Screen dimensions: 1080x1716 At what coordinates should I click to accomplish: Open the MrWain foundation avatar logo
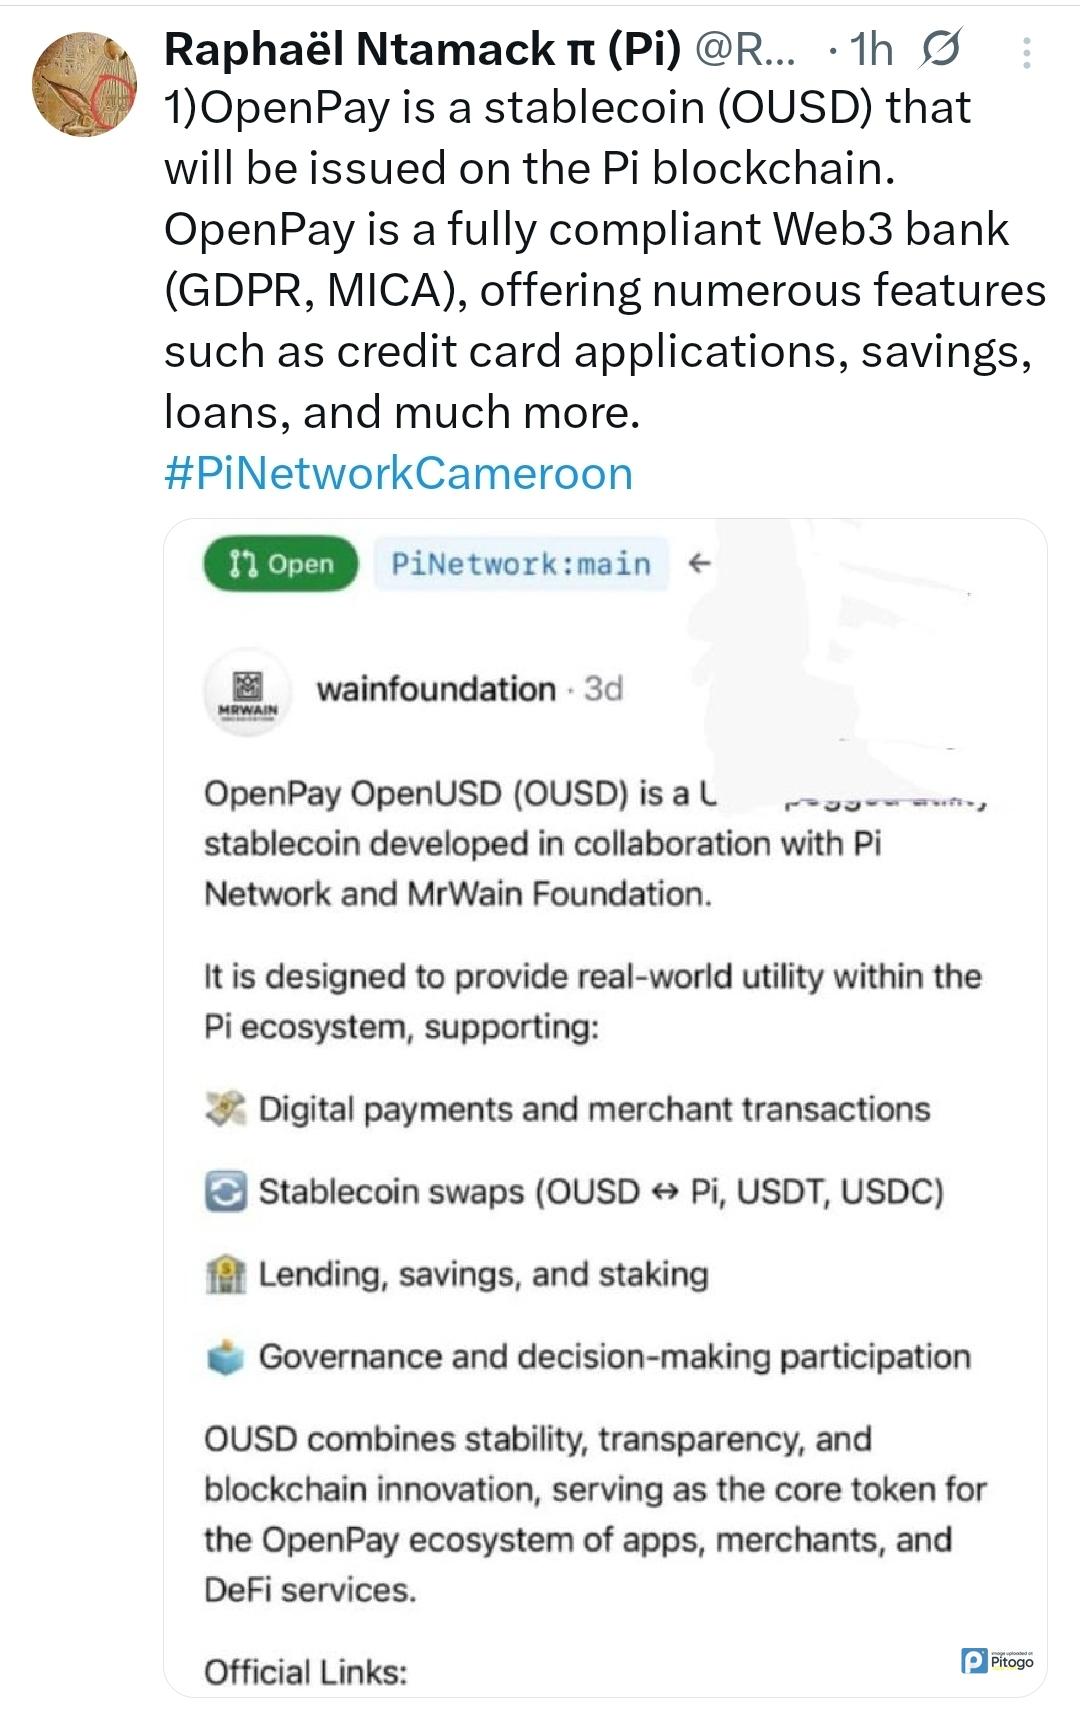click(247, 691)
